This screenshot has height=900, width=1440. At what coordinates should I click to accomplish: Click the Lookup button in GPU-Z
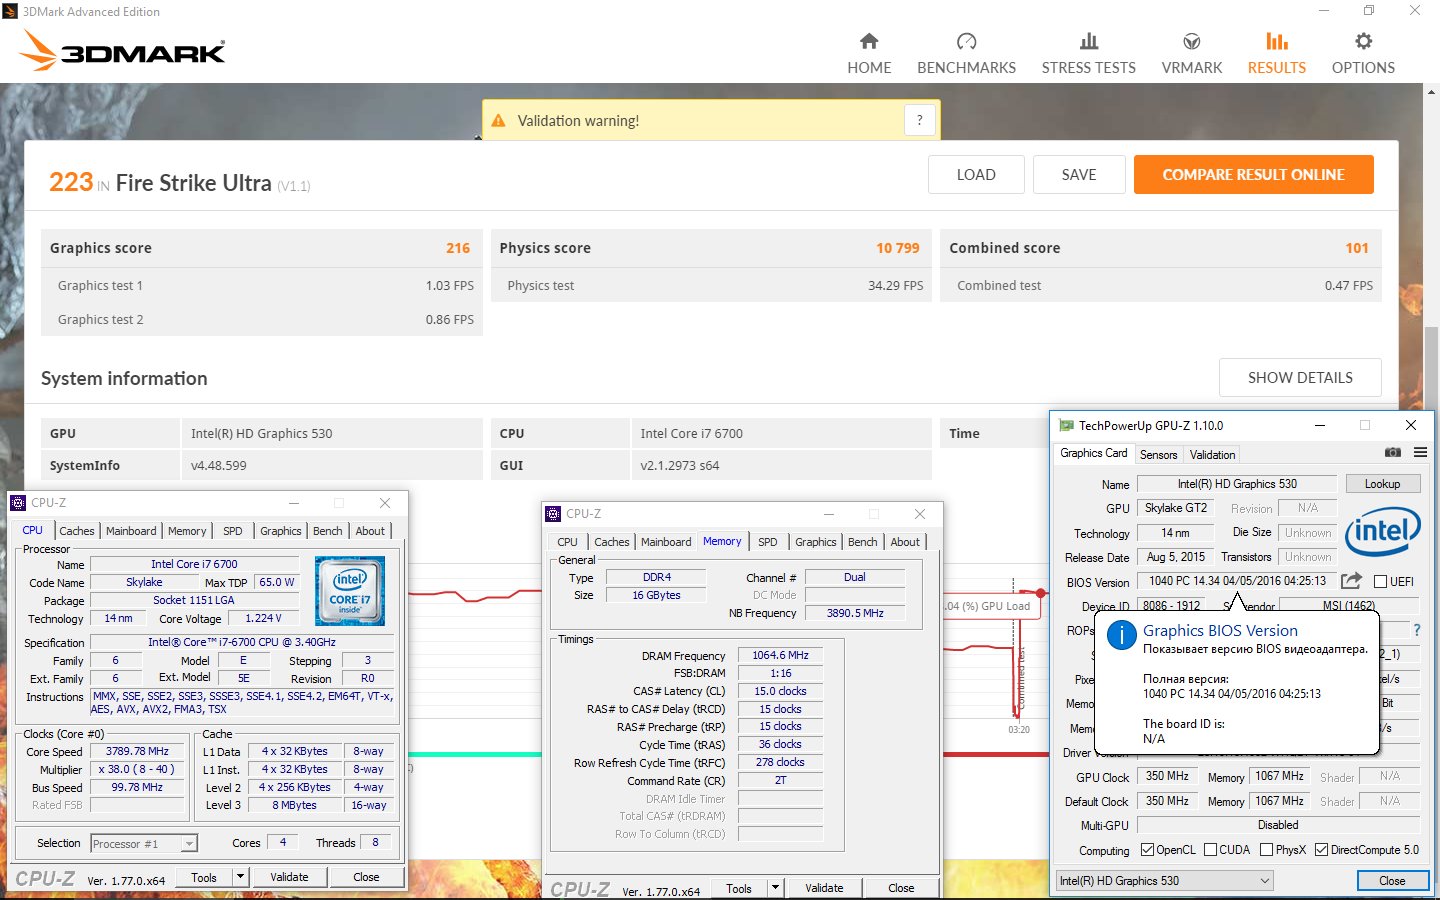tap(1382, 484)
